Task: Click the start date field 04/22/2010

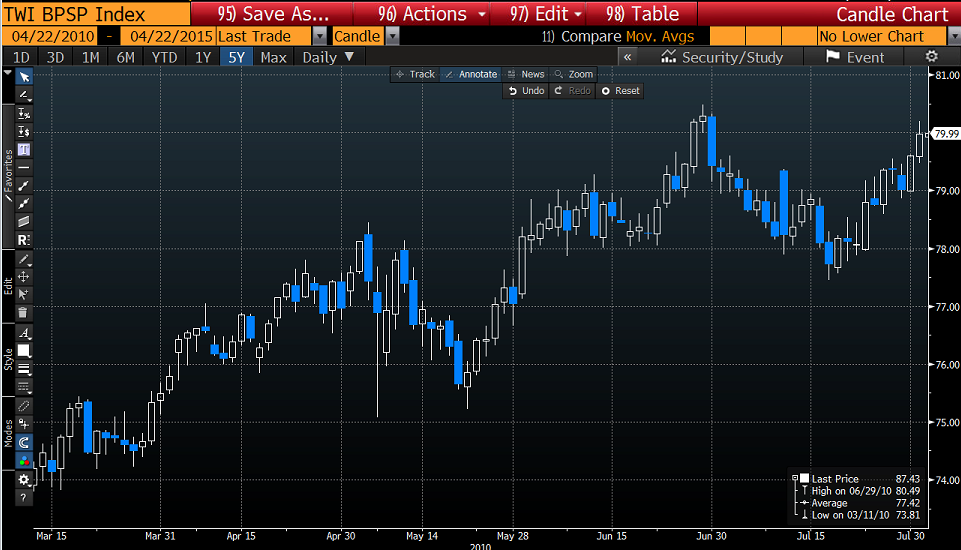Action: [x=53, y=36]
